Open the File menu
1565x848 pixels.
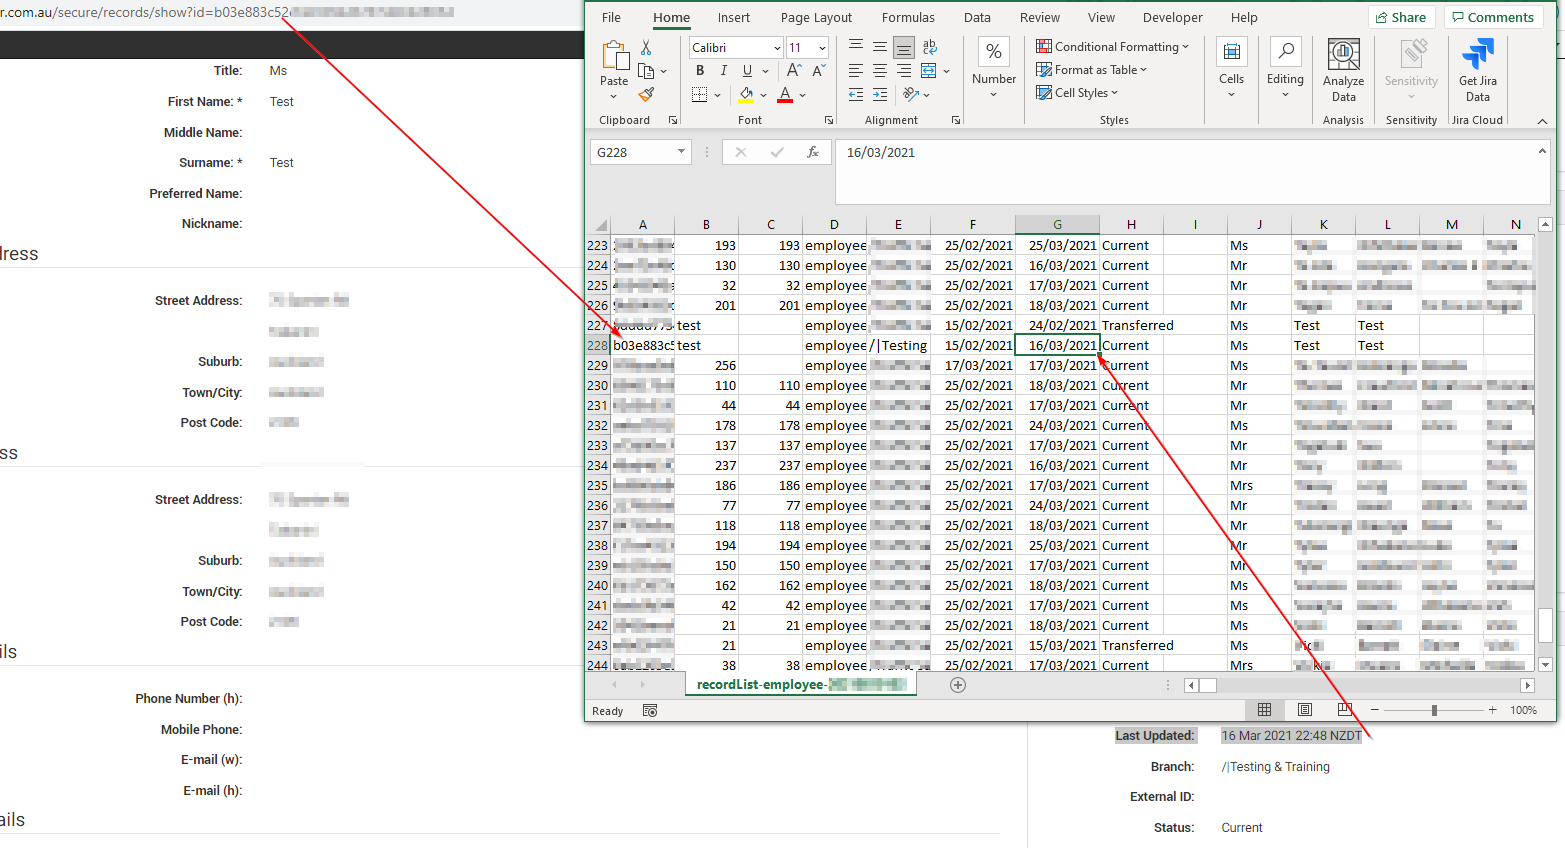[611, 17]
